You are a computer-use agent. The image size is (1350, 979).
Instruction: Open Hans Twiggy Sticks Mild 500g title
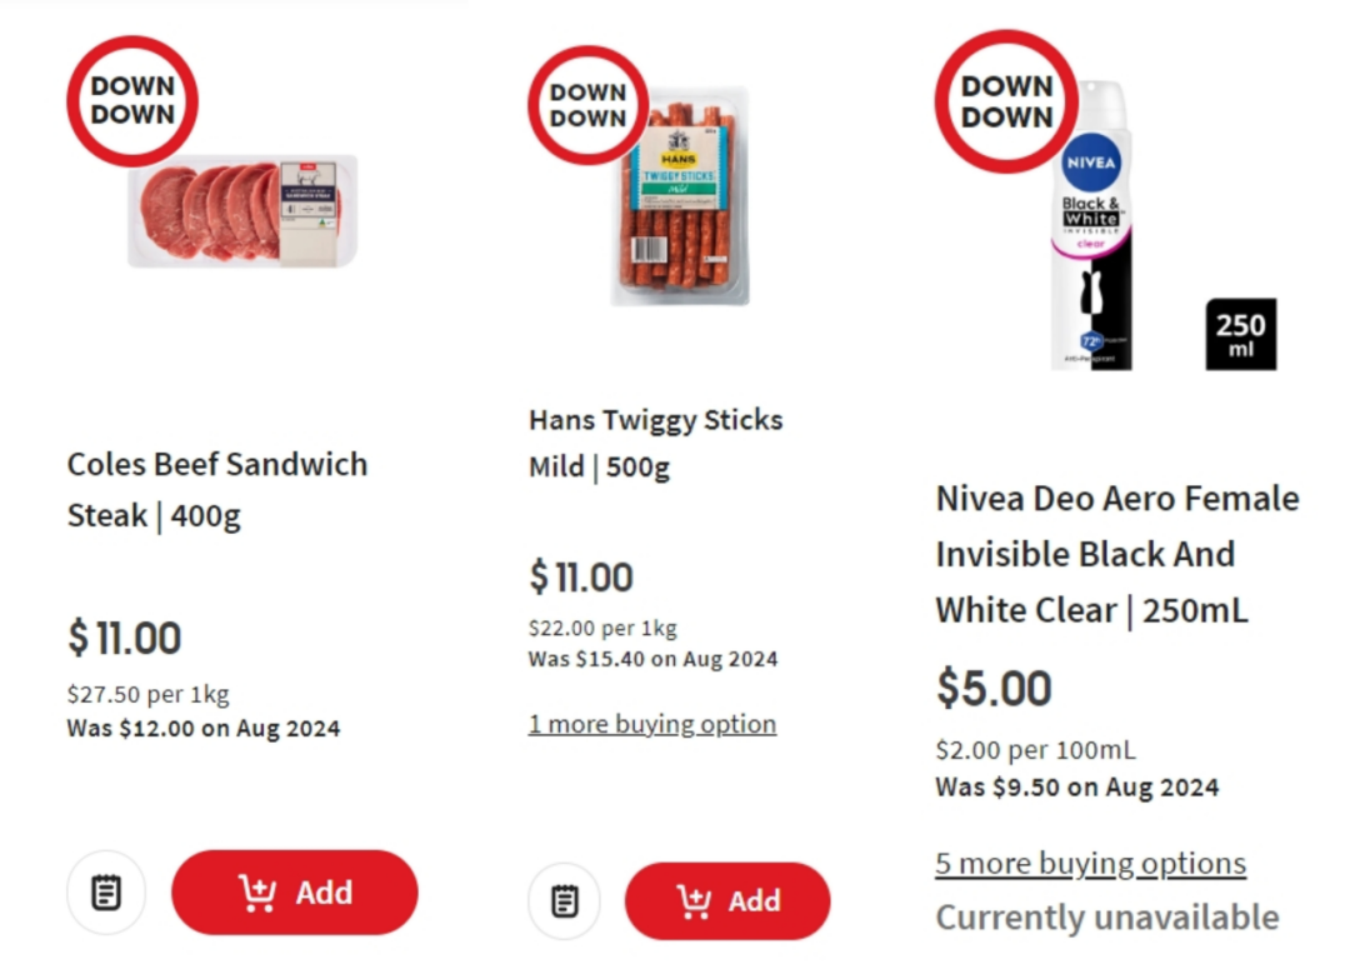655,443
